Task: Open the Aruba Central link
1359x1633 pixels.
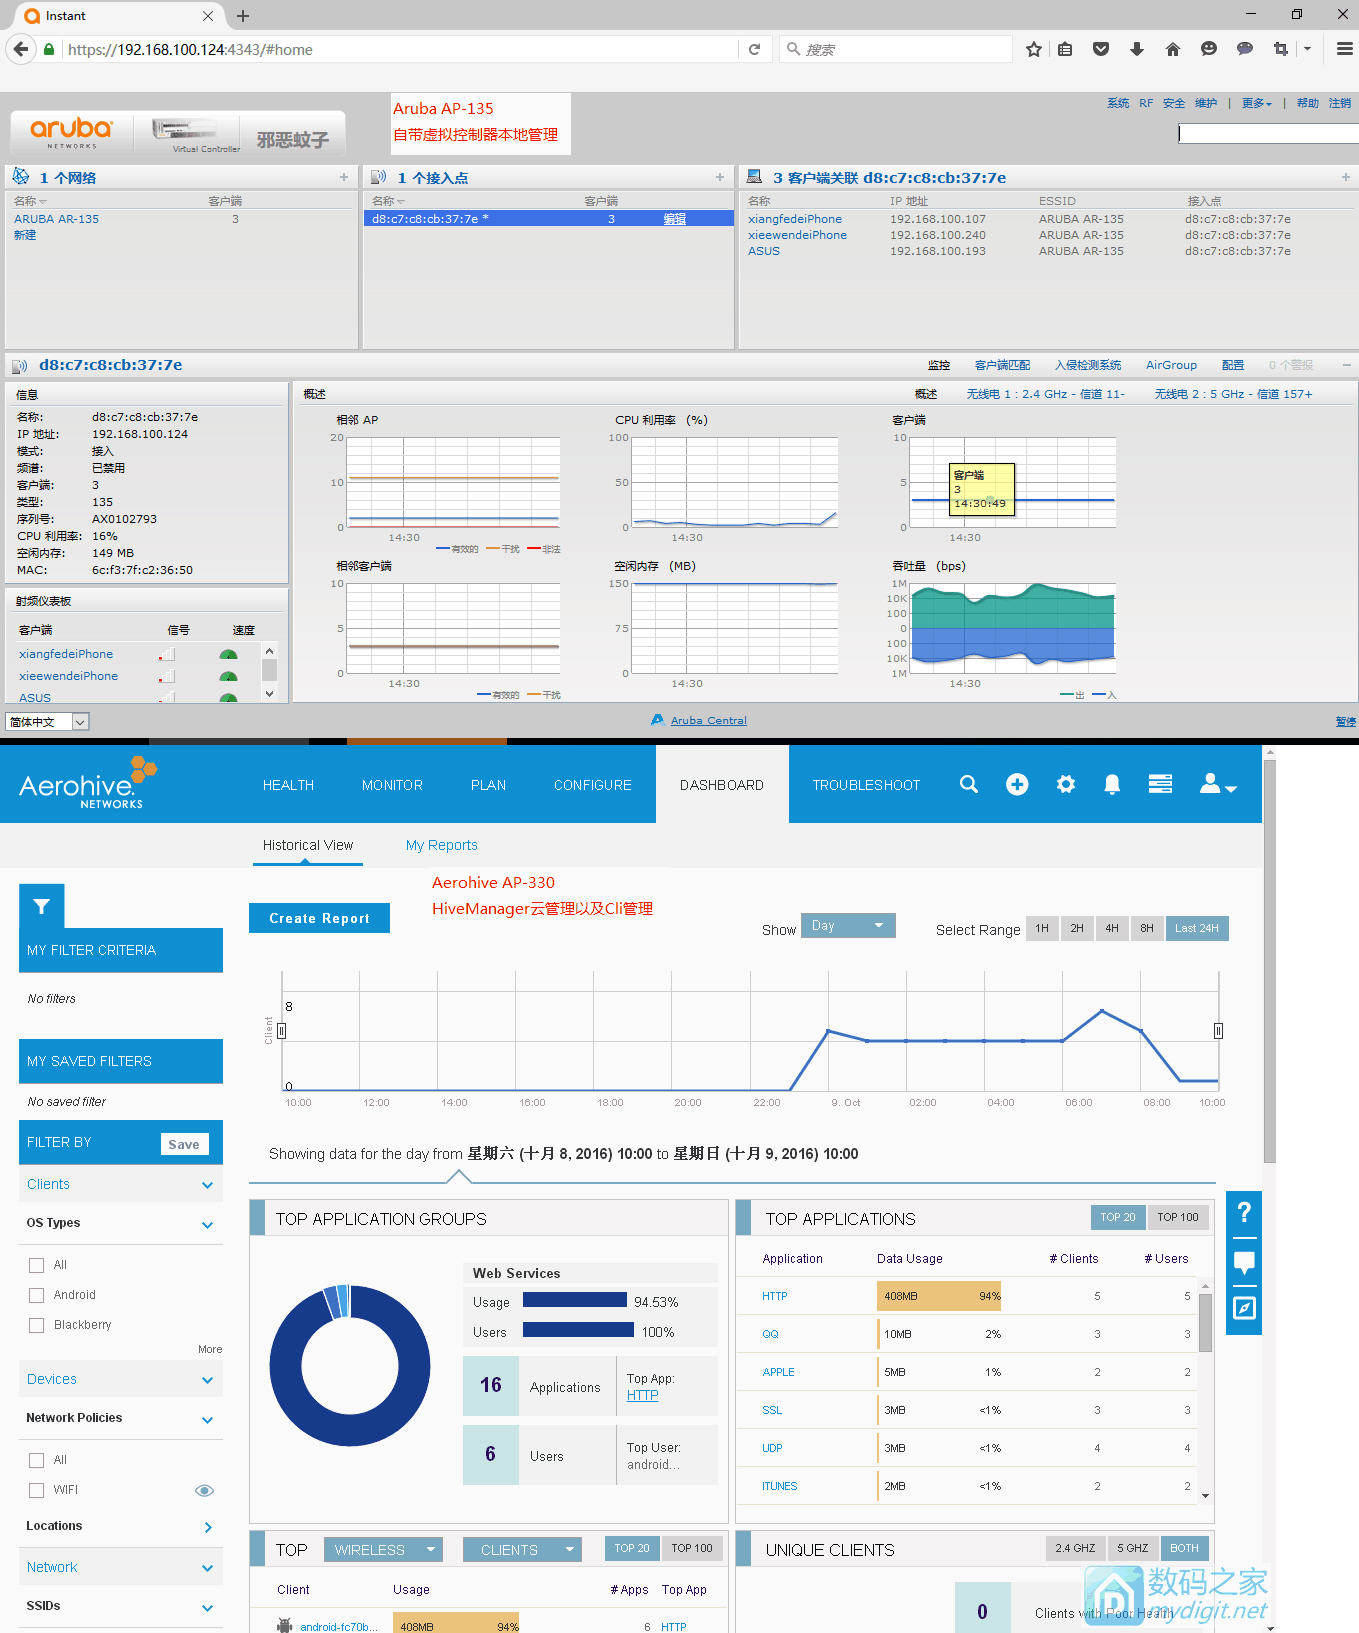Action: tap(708, 720)
